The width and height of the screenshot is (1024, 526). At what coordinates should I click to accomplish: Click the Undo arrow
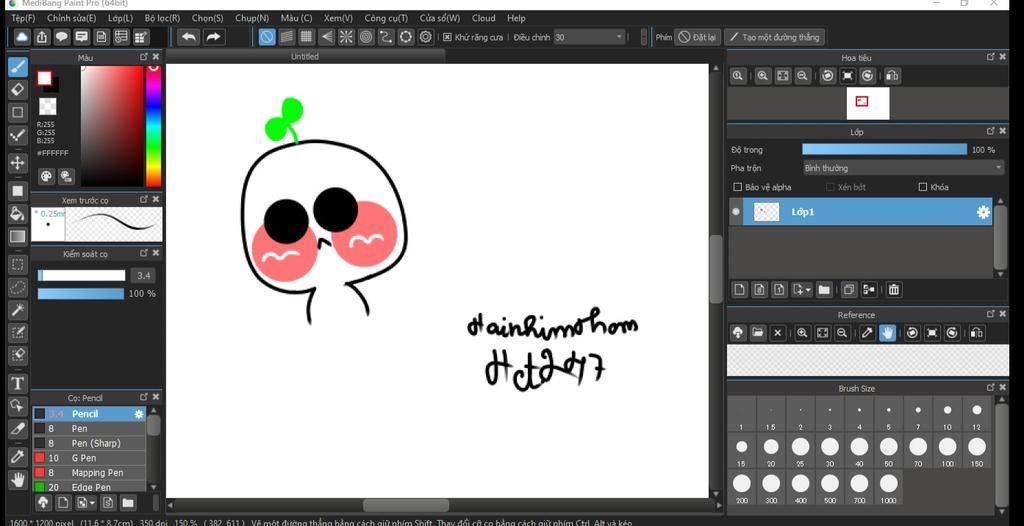pyautogui.click(x=189, y=37)
